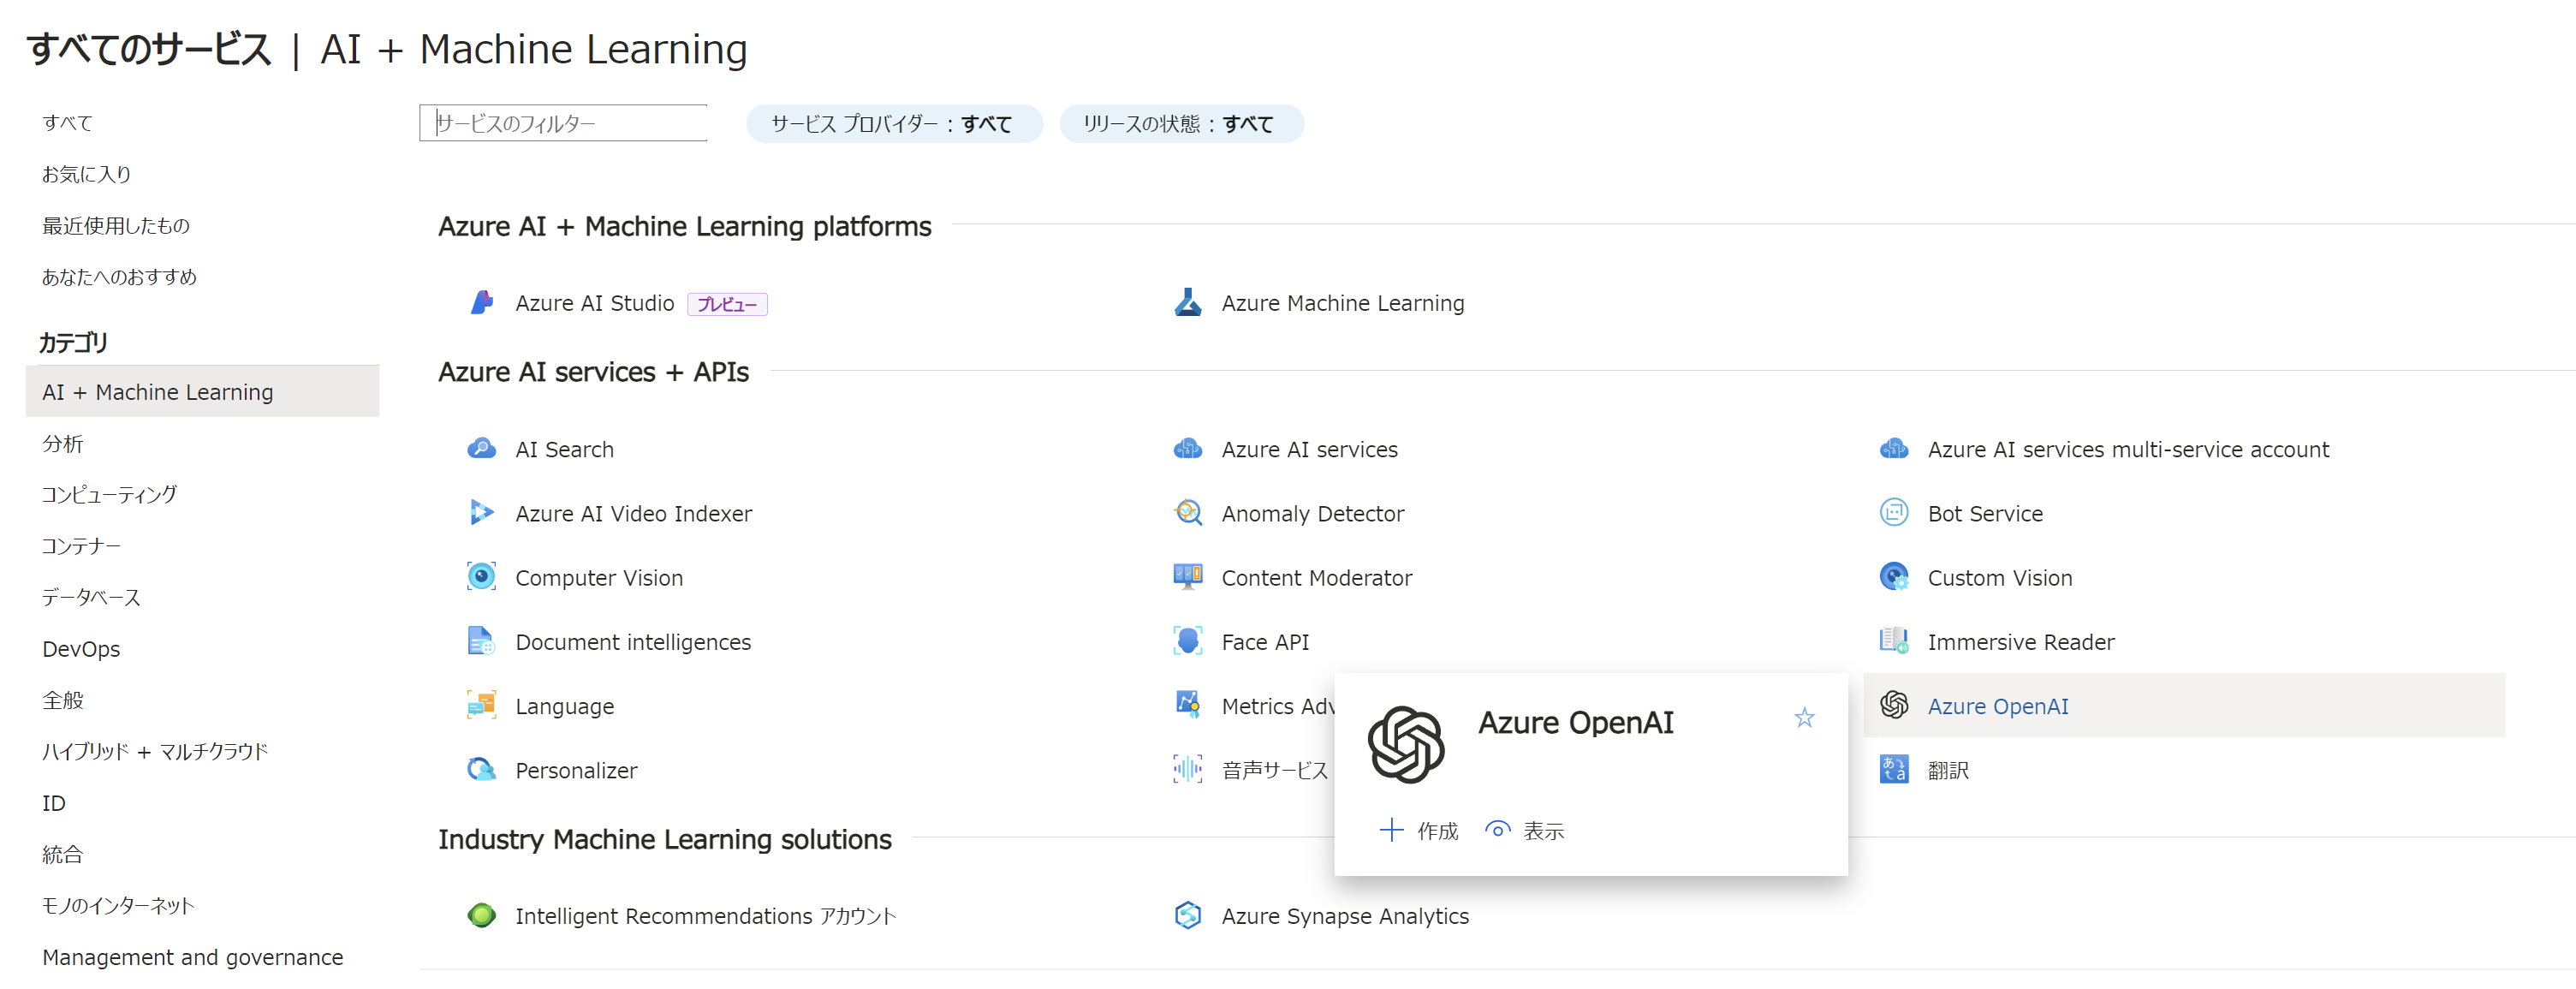Open the サービス プロバイダー filter
2576x989 pixels.
point(893,124)
